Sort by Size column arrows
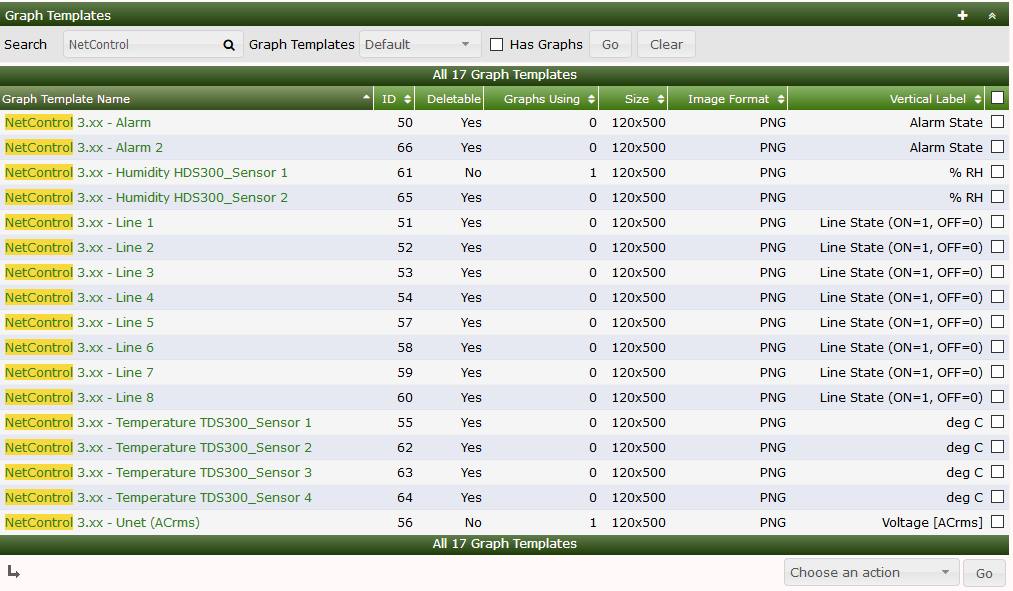The image size is (1013, 591). [660, 99]
